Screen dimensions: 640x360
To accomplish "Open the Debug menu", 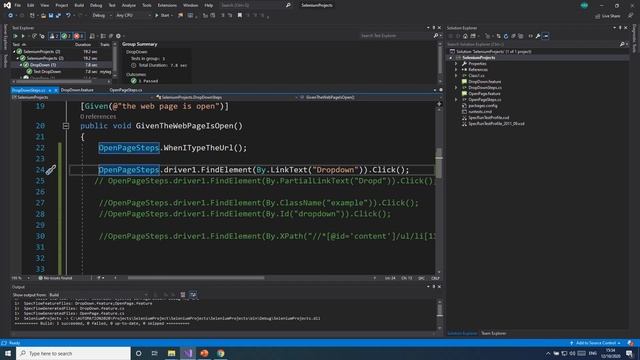I will tap(96, 5).
